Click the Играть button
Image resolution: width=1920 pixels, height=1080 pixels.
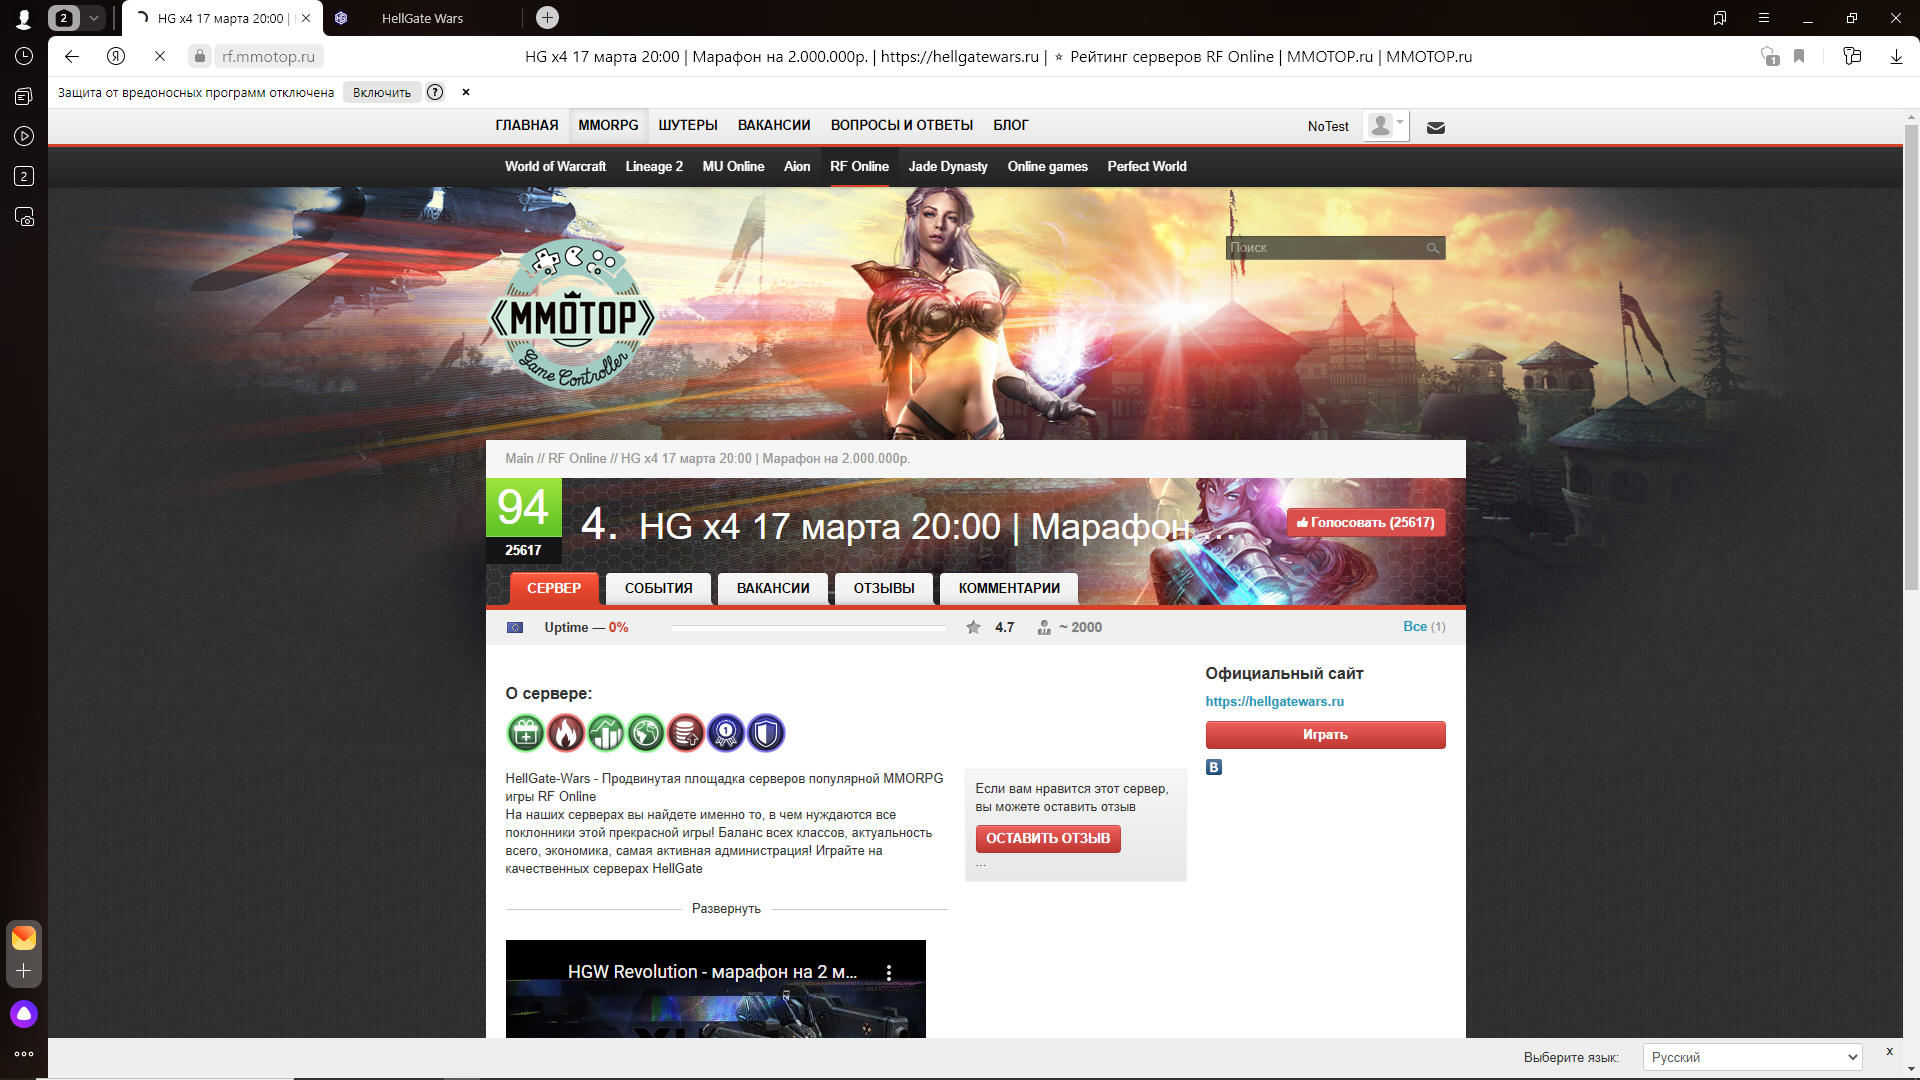click(x=1325, y=734)
